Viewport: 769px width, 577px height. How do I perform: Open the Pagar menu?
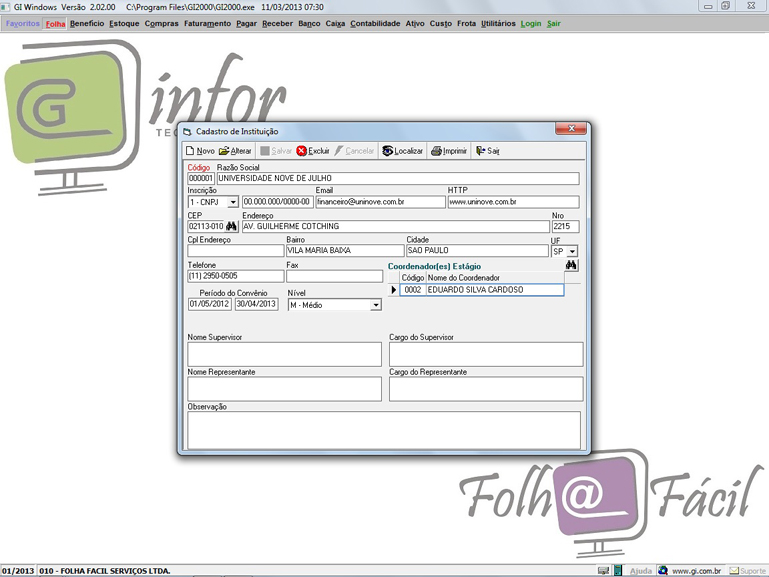click(246, 24)
